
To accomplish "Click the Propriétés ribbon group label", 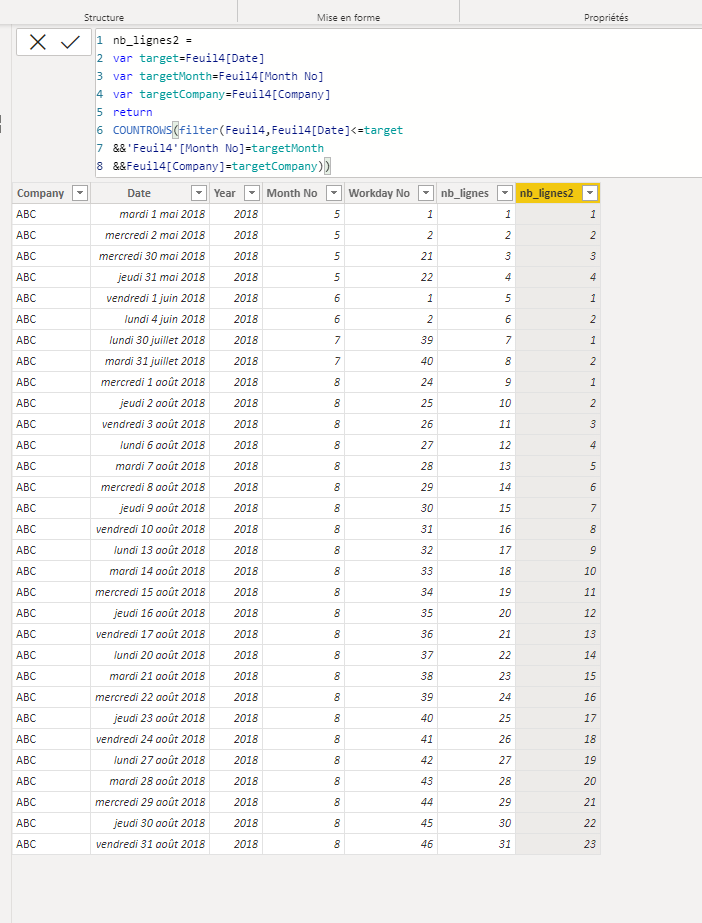I will [606, 18].
